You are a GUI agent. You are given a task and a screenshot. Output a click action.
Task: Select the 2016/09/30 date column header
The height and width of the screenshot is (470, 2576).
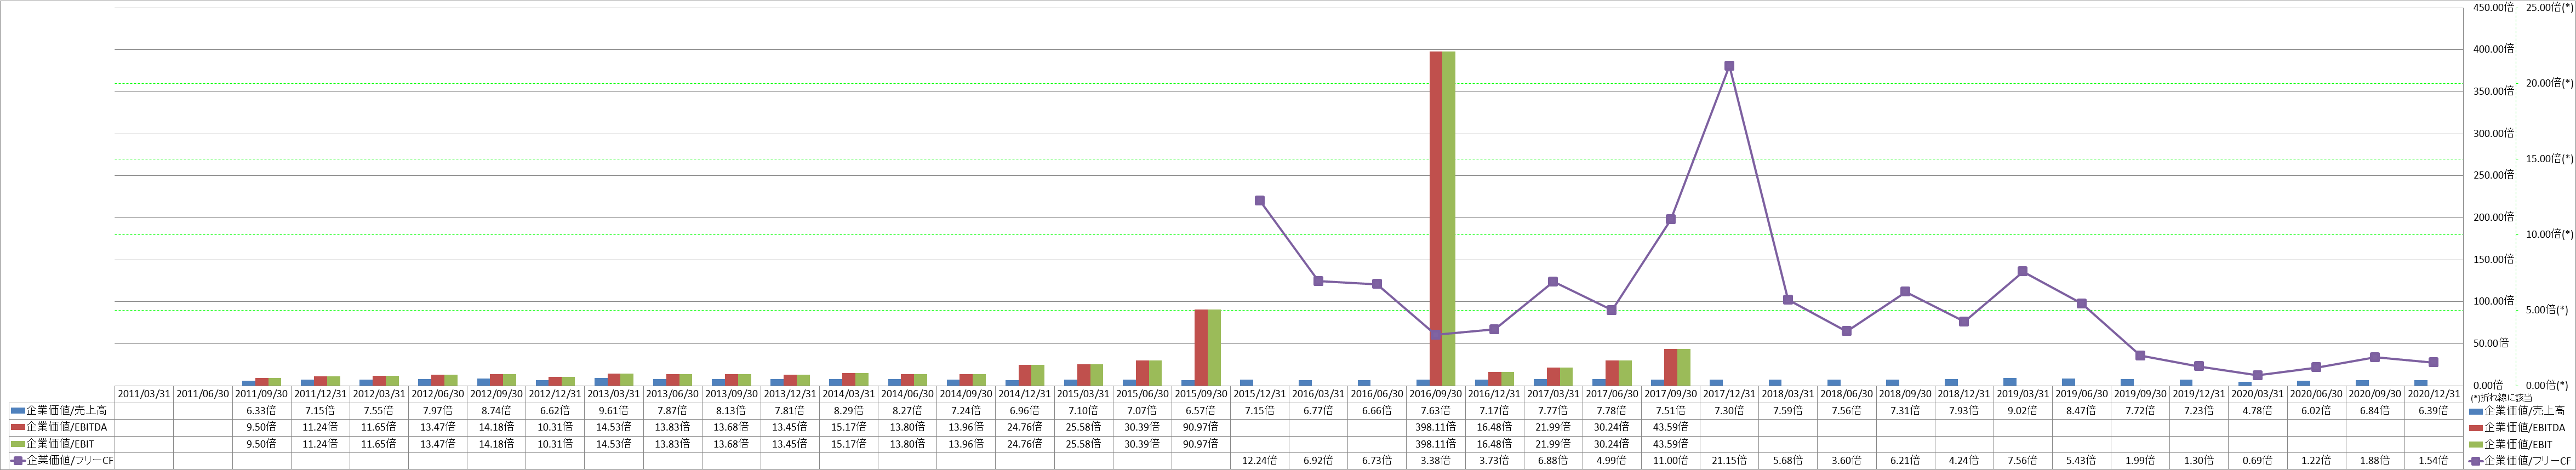[1436, 394]
